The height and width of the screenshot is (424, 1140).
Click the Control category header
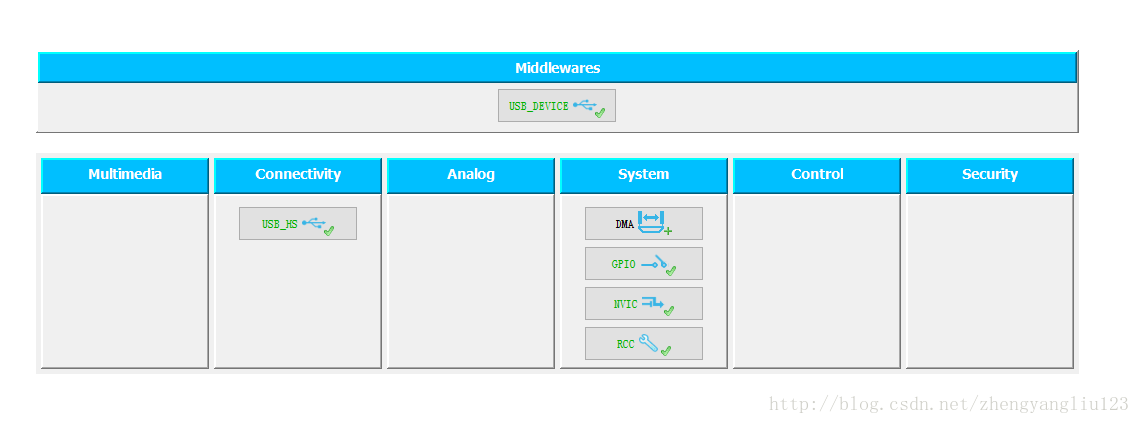817,175
